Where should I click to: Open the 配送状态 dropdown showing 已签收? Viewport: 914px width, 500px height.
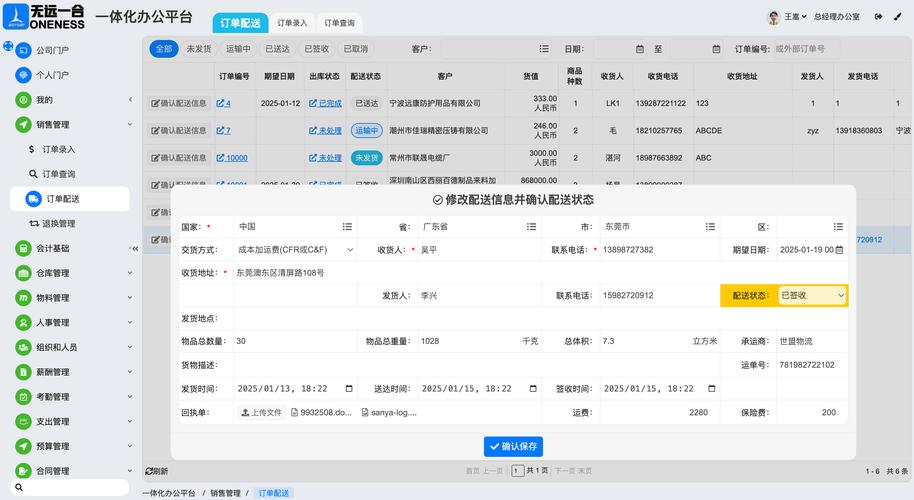point(812,295)
